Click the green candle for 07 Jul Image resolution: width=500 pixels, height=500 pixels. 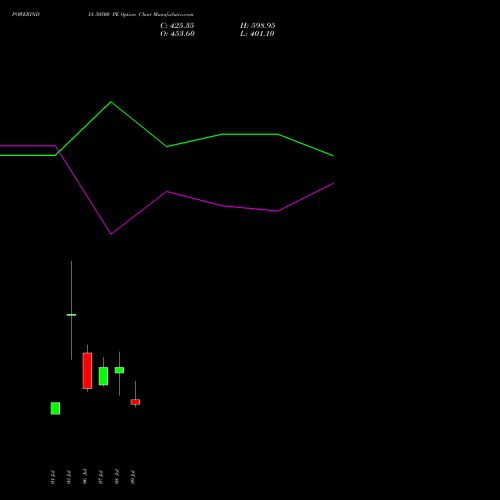pos(103,376)
